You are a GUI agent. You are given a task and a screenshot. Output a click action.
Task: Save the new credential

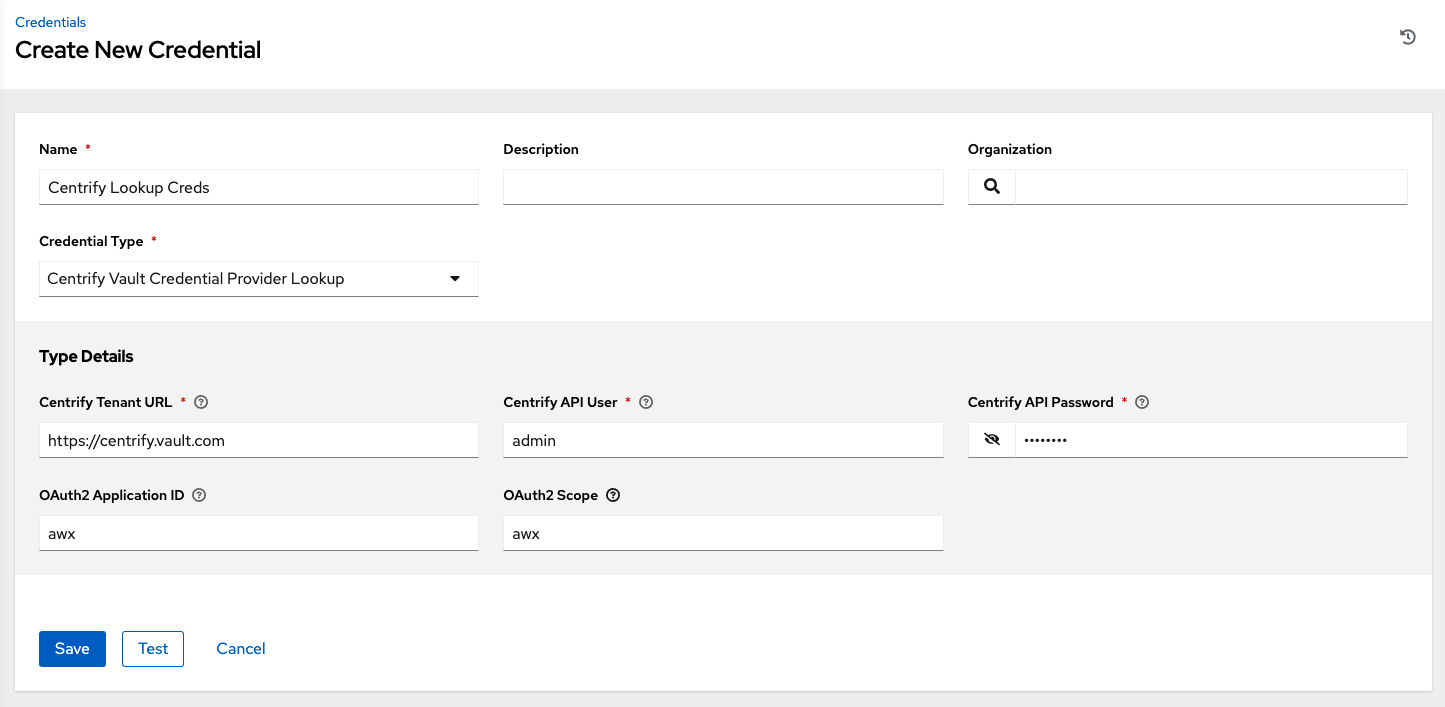click(x=71, y=648)
